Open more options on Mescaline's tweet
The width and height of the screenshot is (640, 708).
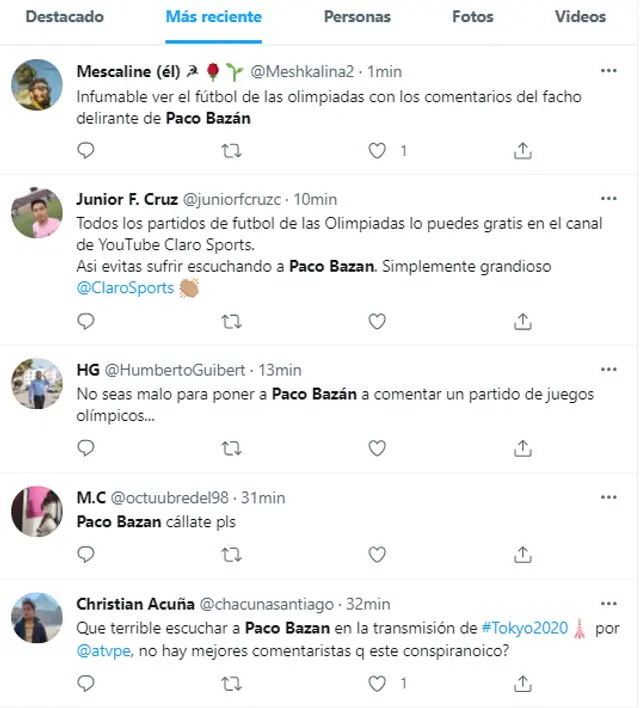[608, 72]
